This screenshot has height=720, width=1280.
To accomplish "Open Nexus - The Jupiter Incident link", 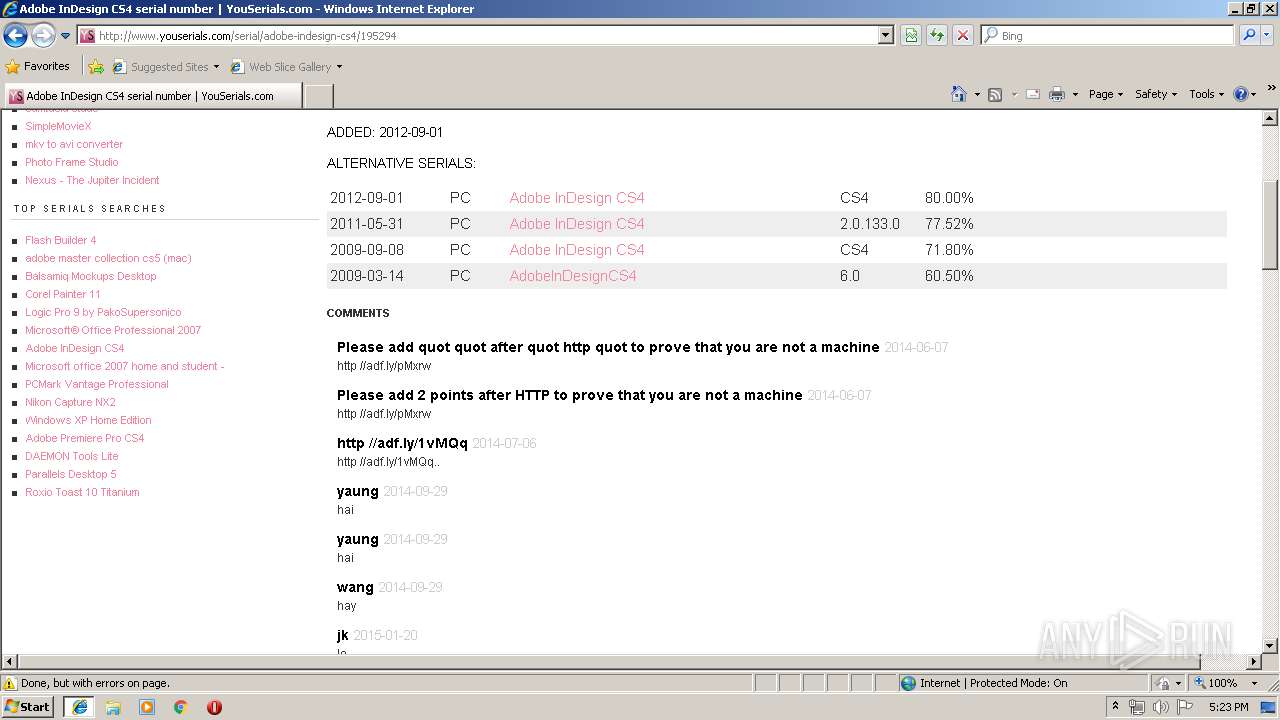I will click(92, 180).
